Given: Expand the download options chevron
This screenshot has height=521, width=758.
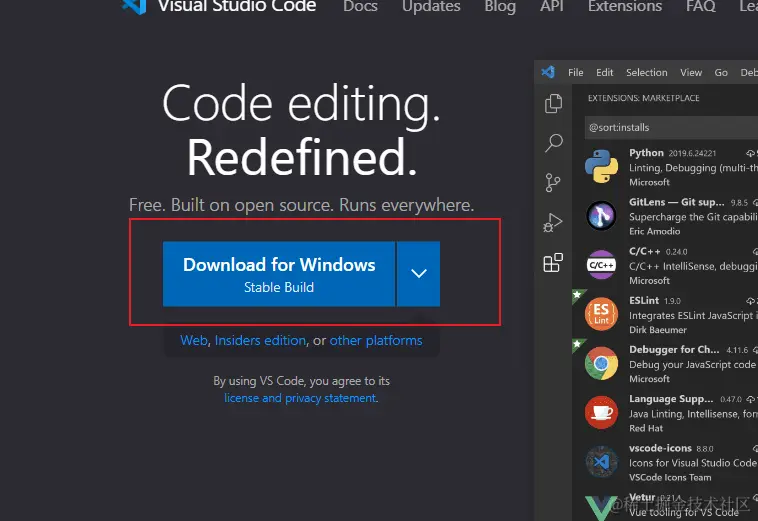Looking at the screenshot, I should coord(419,274).
